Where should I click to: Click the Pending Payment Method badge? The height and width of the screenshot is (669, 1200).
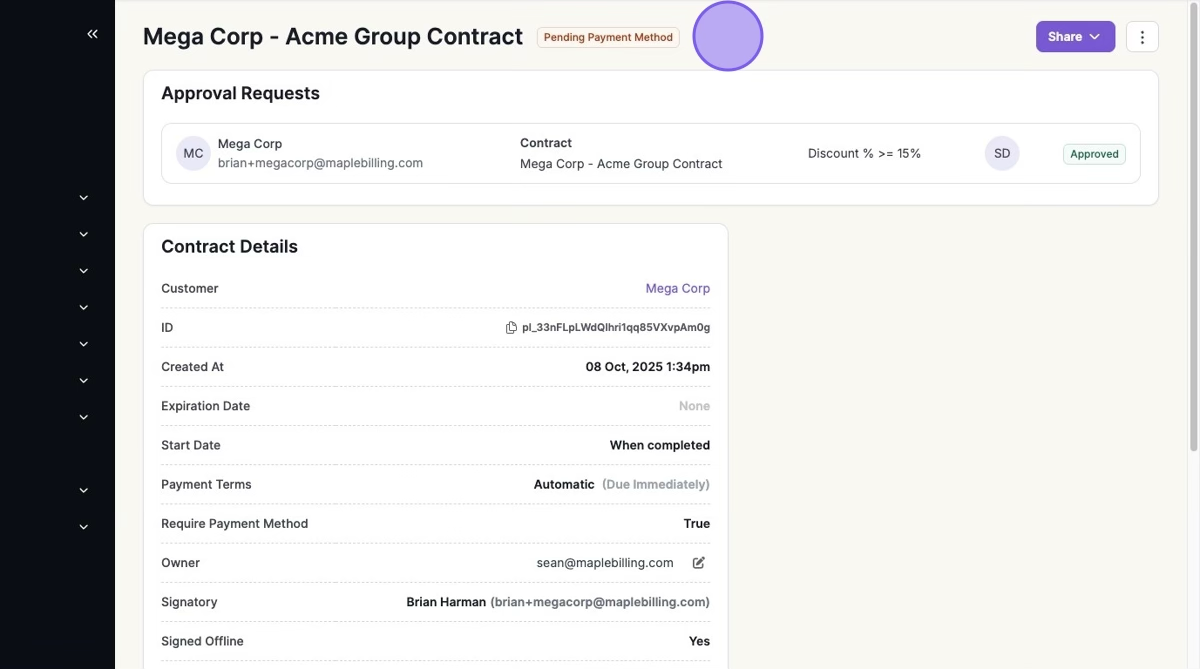[608, 37]
